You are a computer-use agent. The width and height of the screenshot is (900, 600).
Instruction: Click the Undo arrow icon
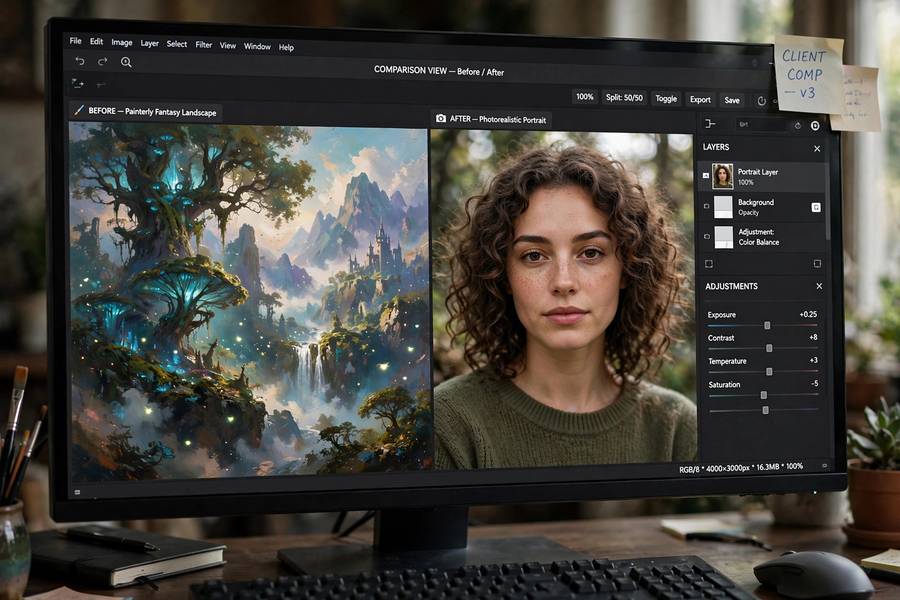coord(80,61)
